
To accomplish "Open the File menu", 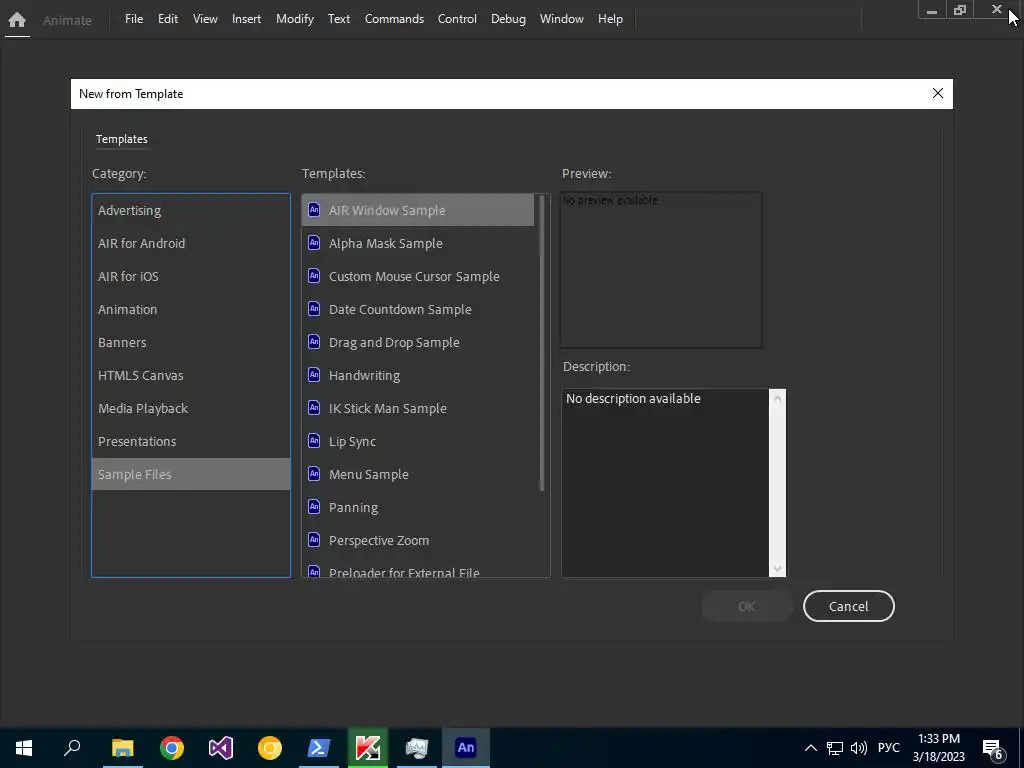I will pyautogui.click(x=134, y=19).
